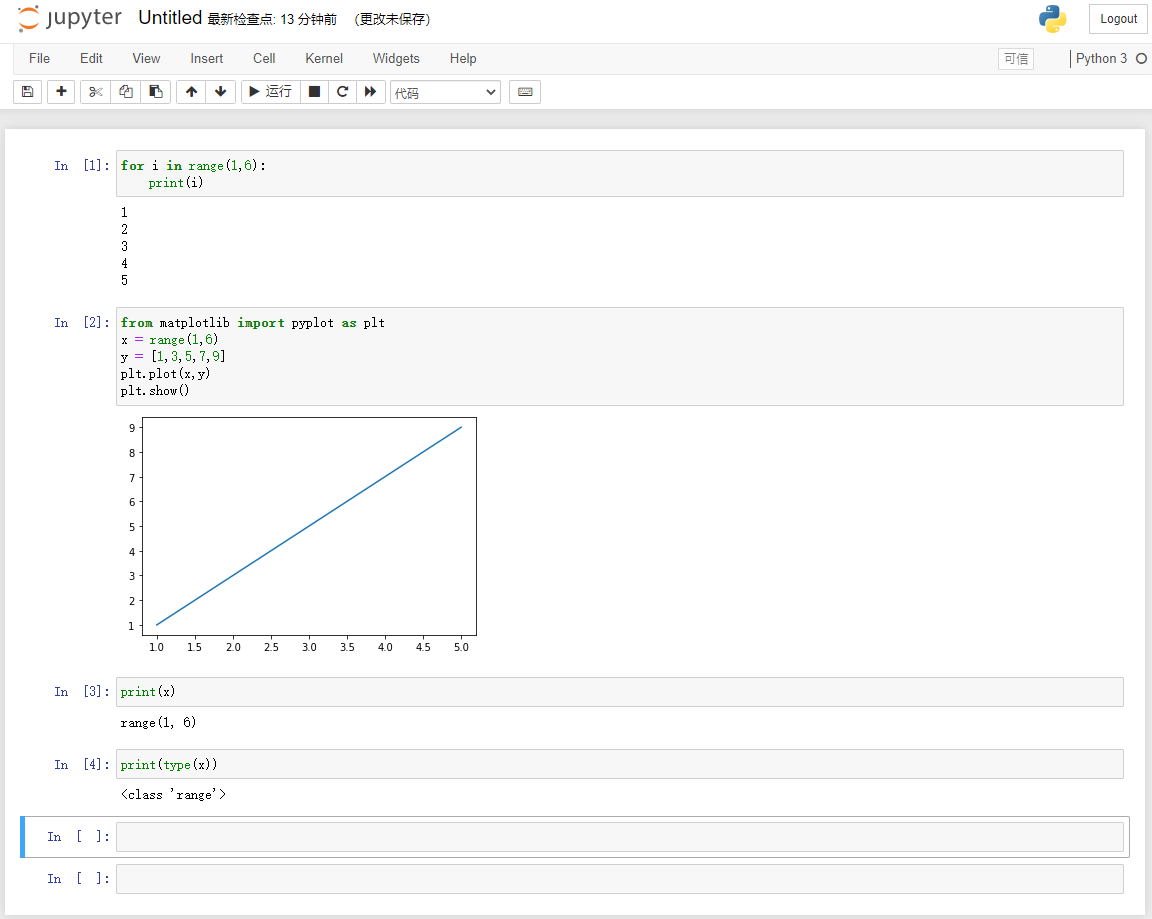
Task: Cut selected cell with scissors icon
Action: [x=95, y=92]
